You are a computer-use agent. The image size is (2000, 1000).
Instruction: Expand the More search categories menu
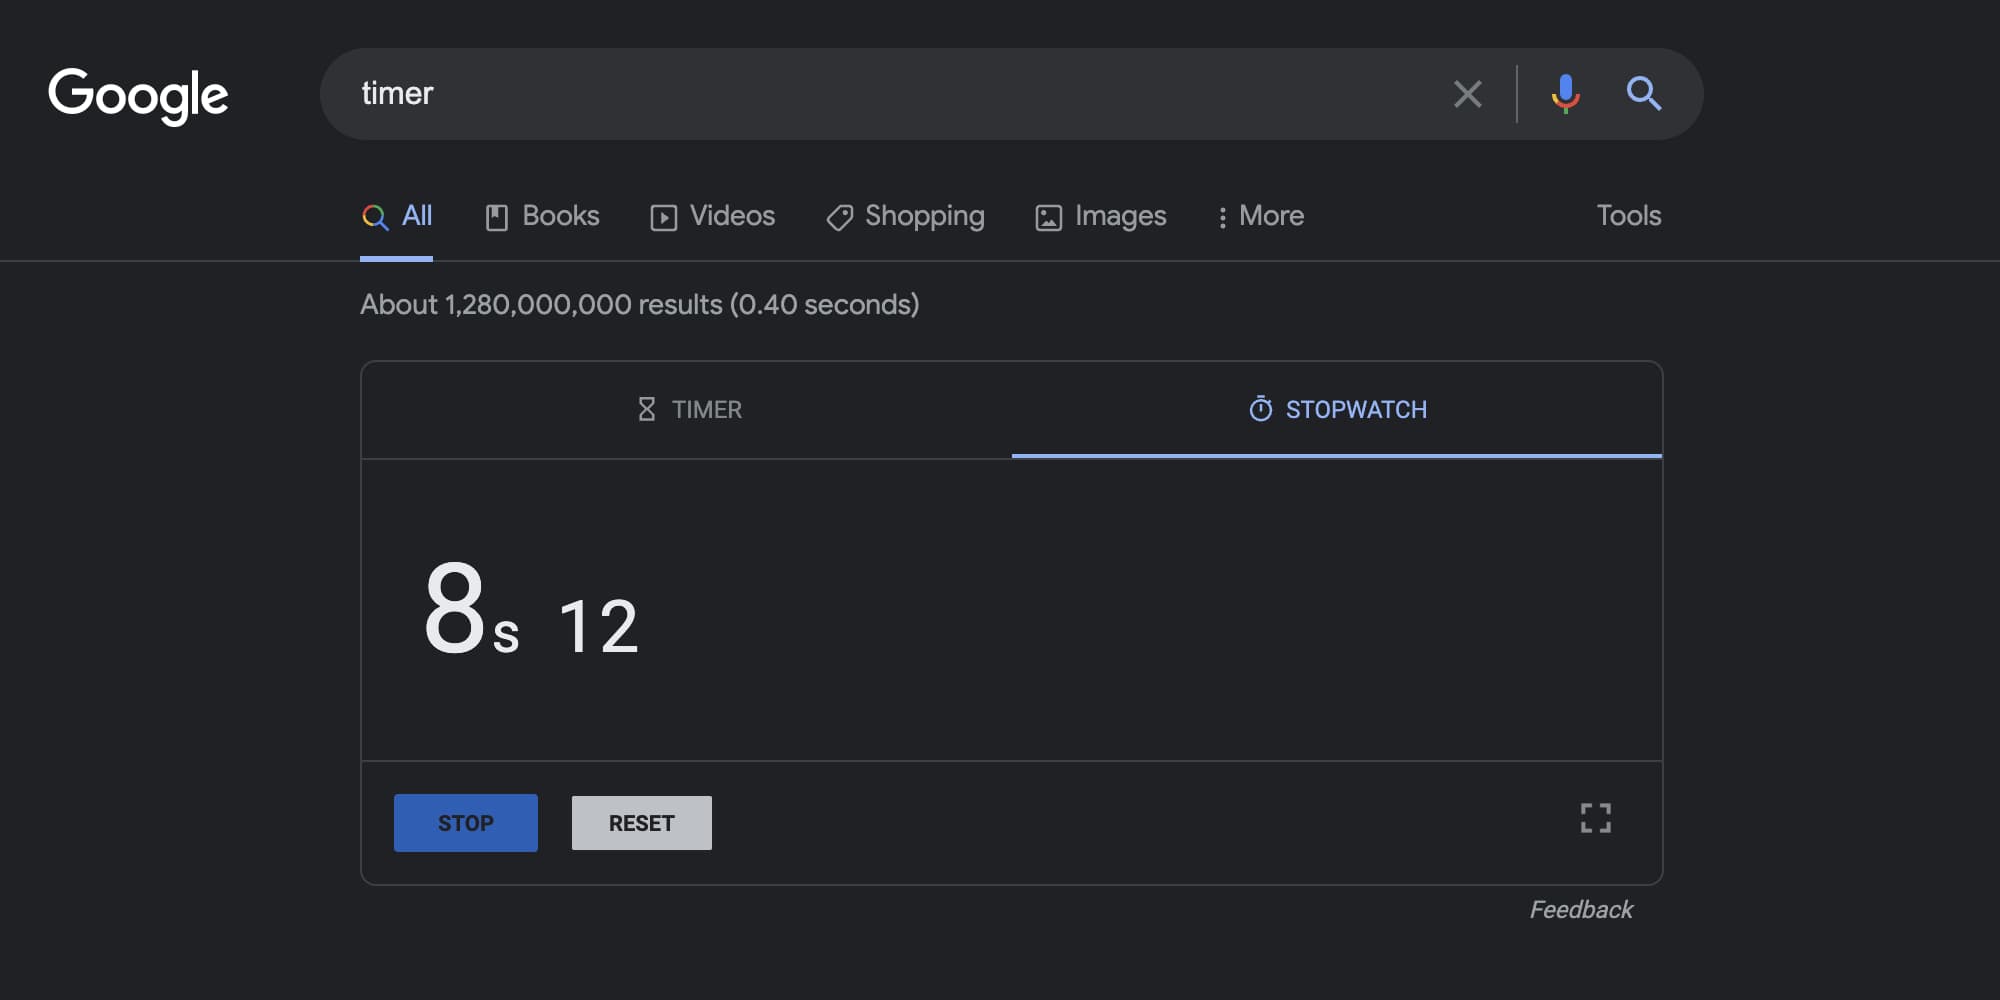pyautogui.click(x=1260, y=216)
